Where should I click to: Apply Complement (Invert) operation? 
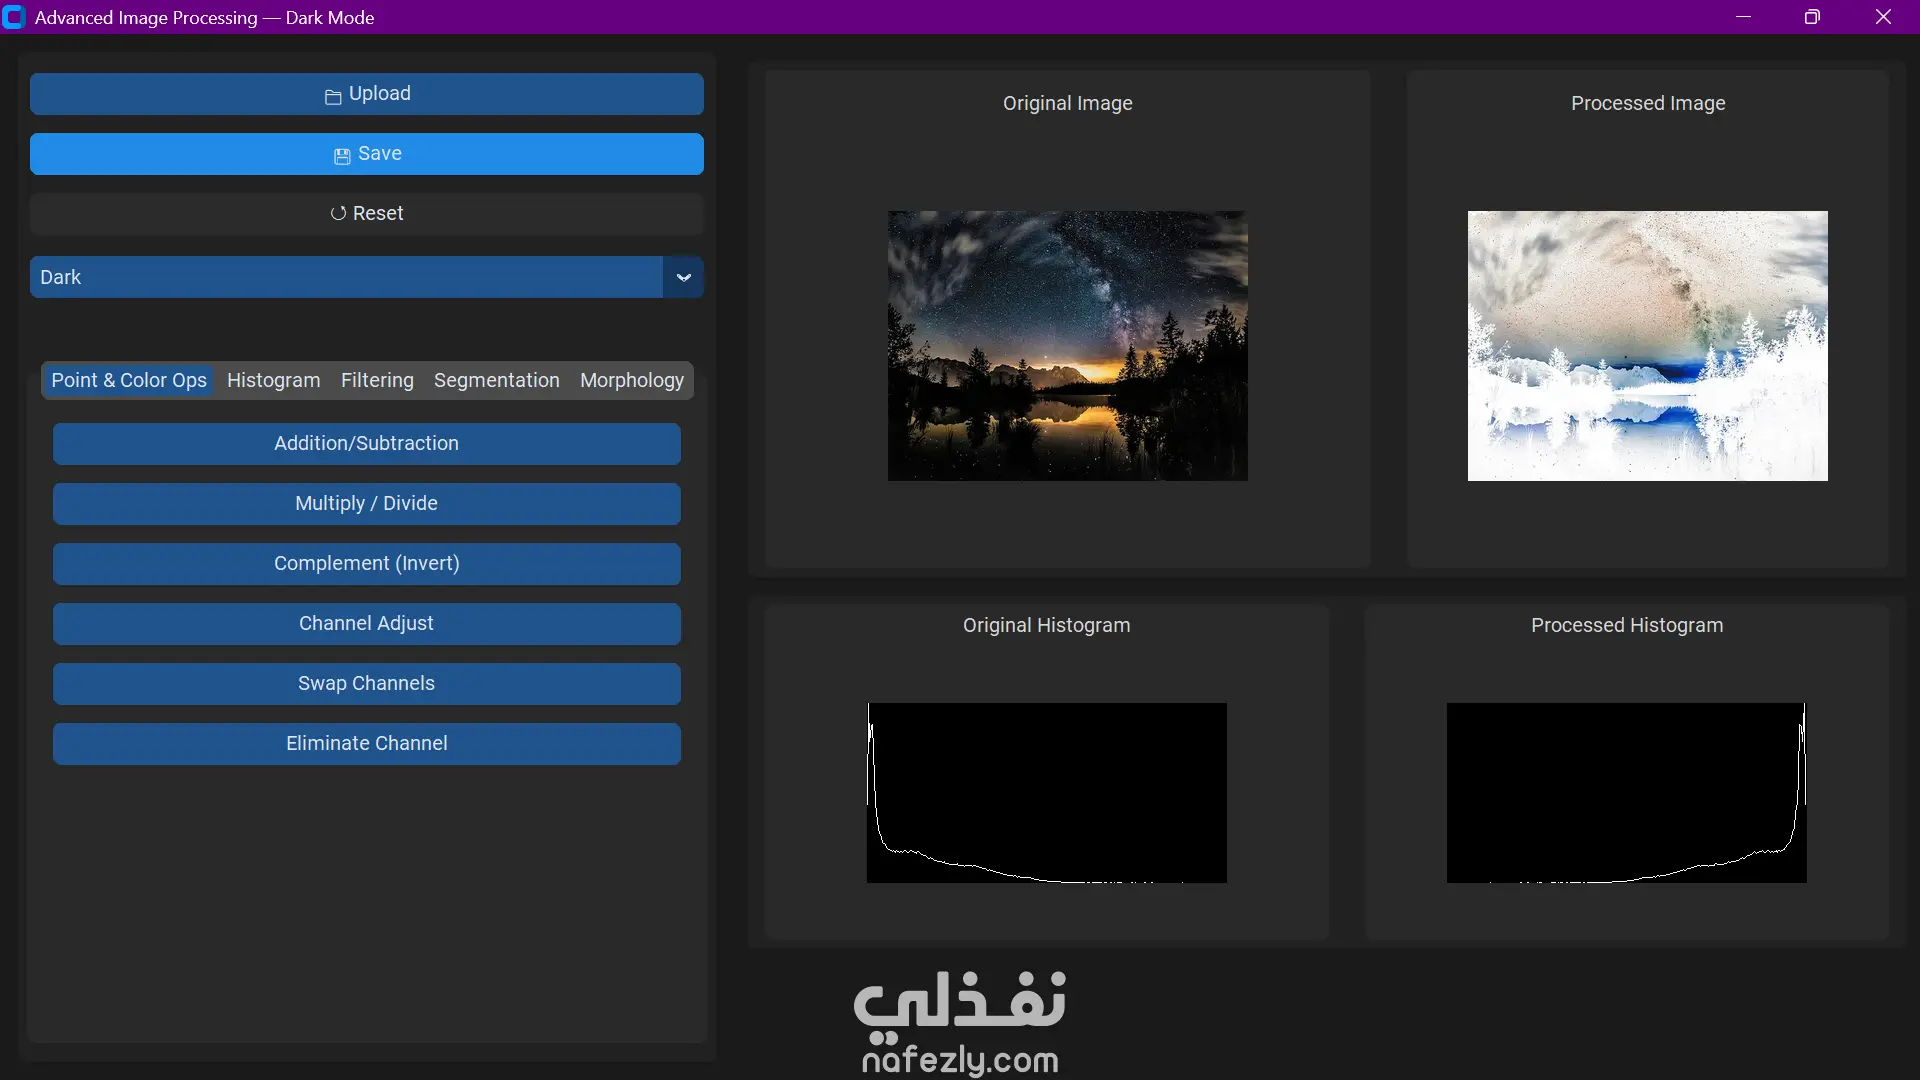pos(366,564)
